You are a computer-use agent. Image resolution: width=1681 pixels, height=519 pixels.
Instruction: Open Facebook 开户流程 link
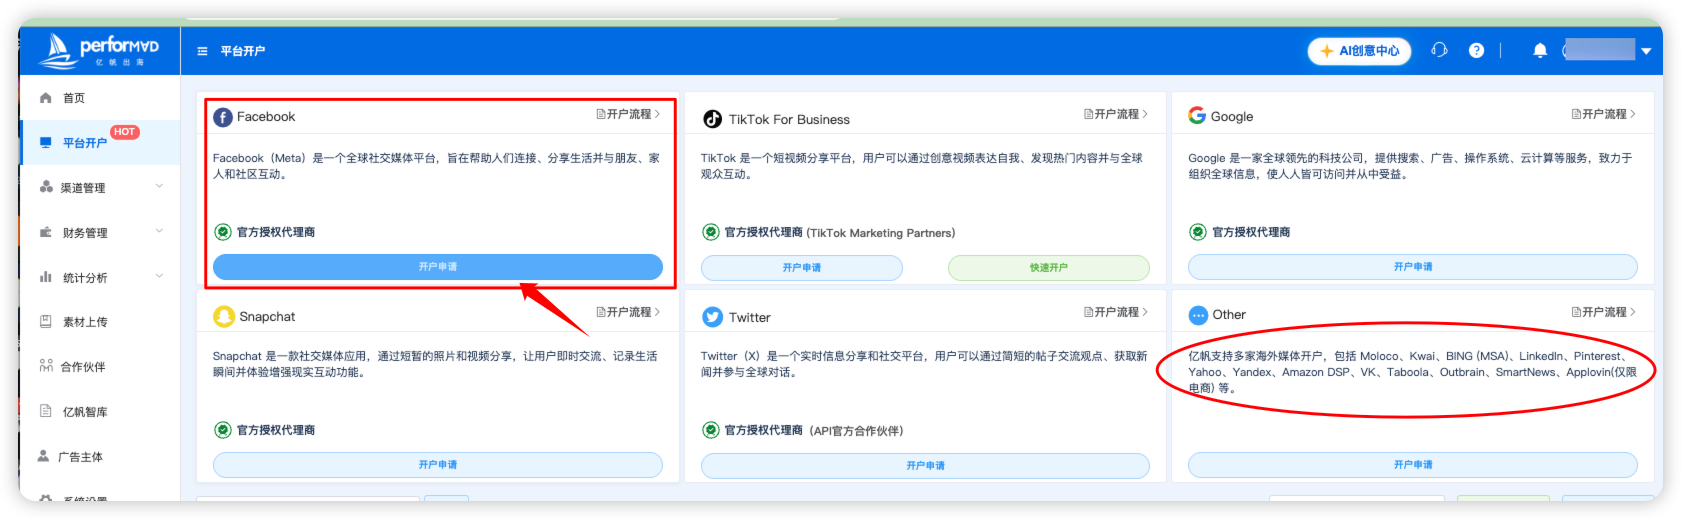(628, 115)
